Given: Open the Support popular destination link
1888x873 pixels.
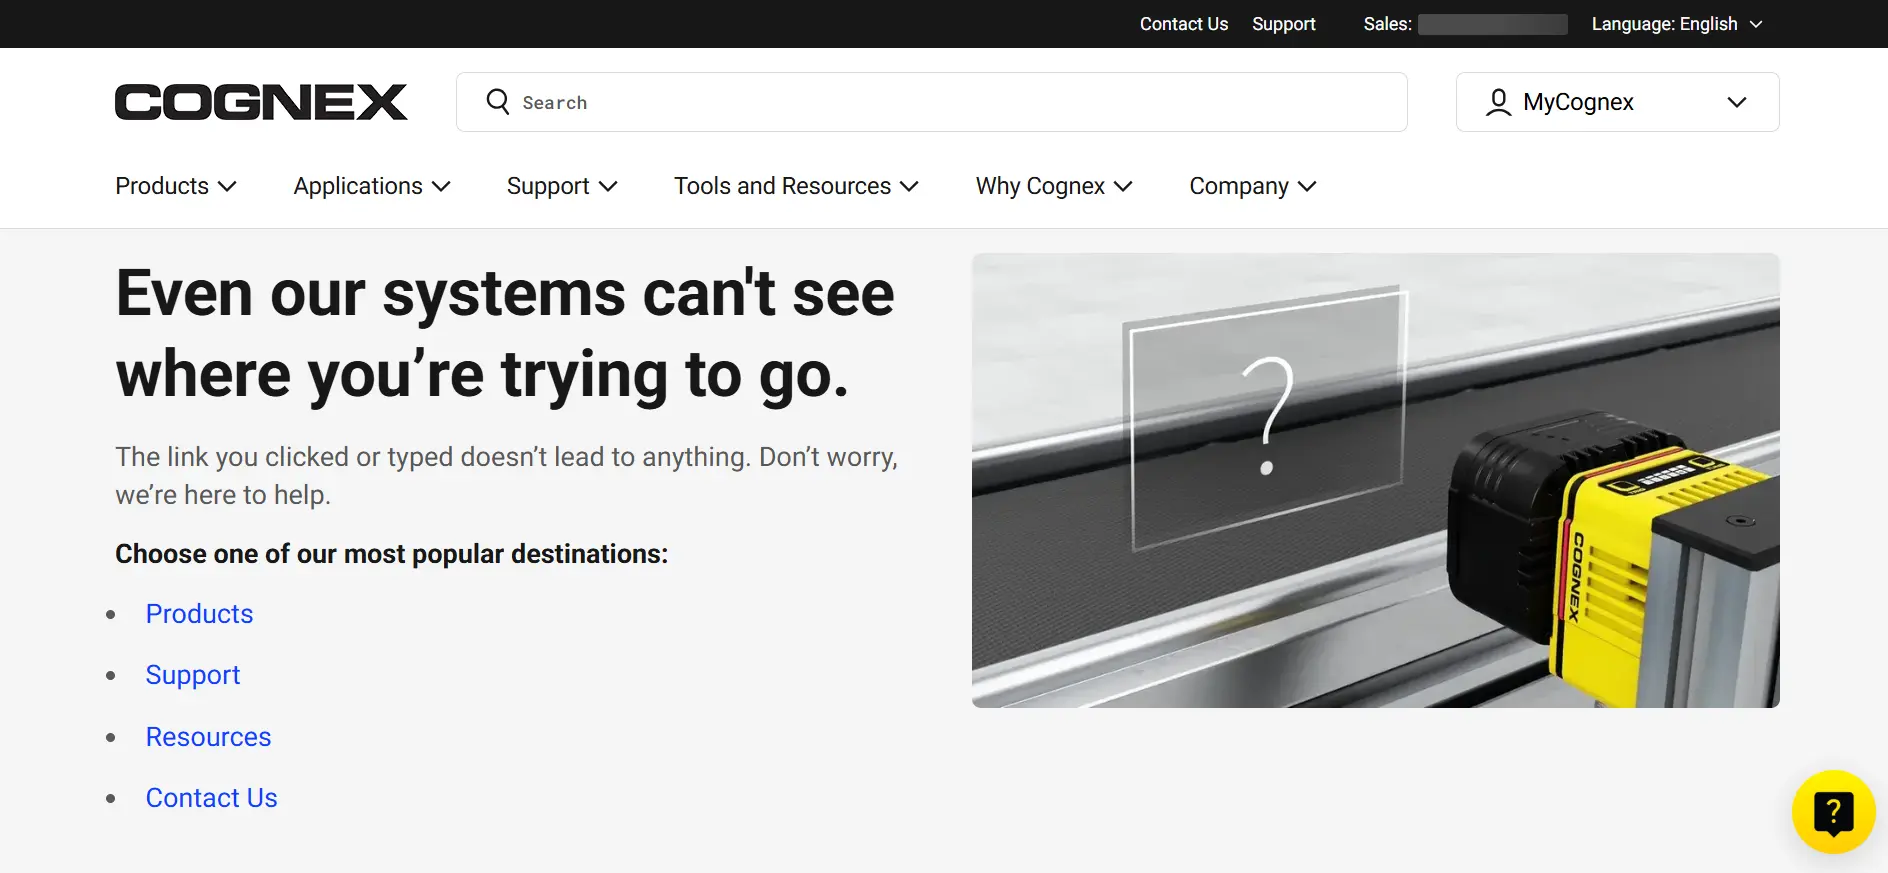Looking at the screenshot, I should 193,675.
